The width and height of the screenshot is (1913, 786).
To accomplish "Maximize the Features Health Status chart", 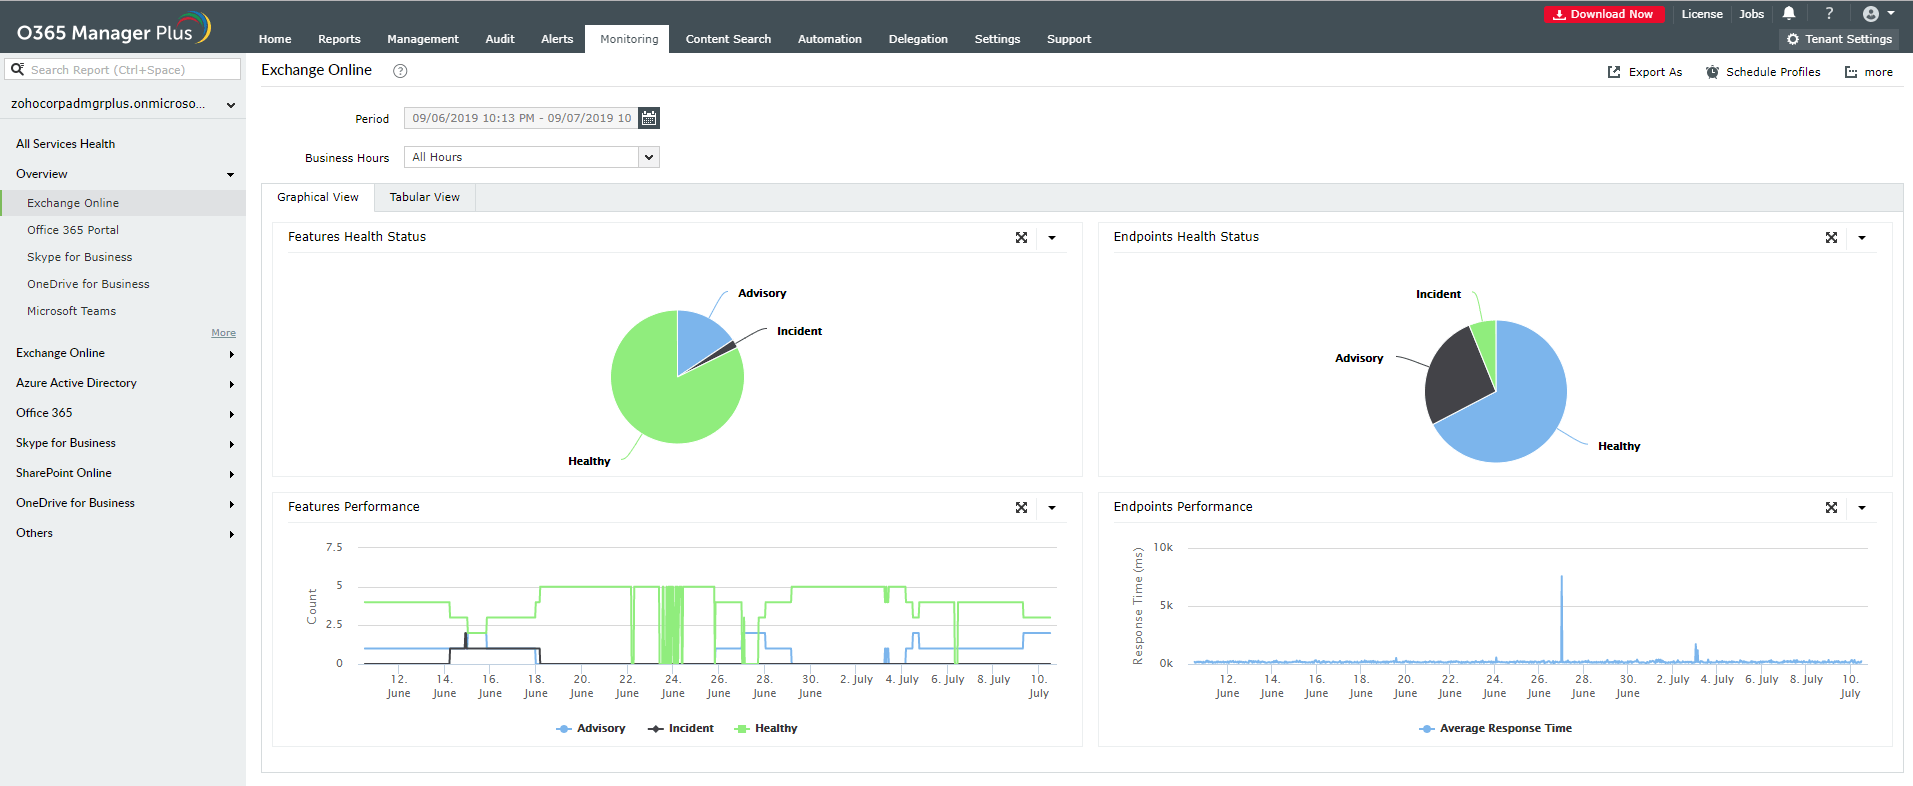I will [x=1021, y=238].
